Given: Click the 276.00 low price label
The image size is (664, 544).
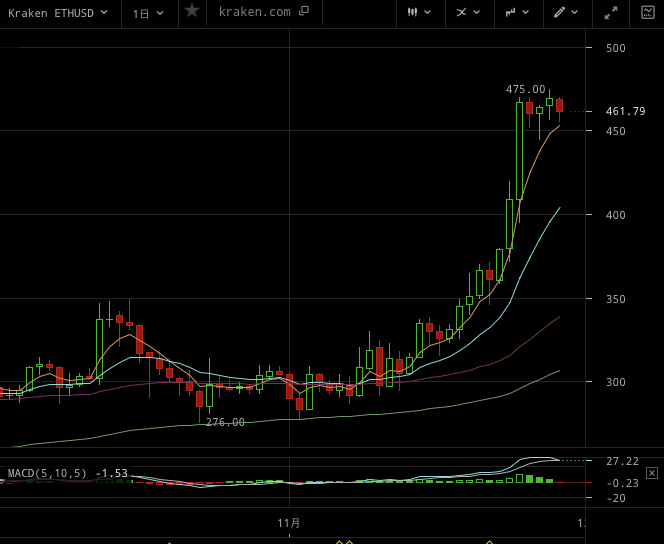Looking at the screenshot, I should 225,422.
